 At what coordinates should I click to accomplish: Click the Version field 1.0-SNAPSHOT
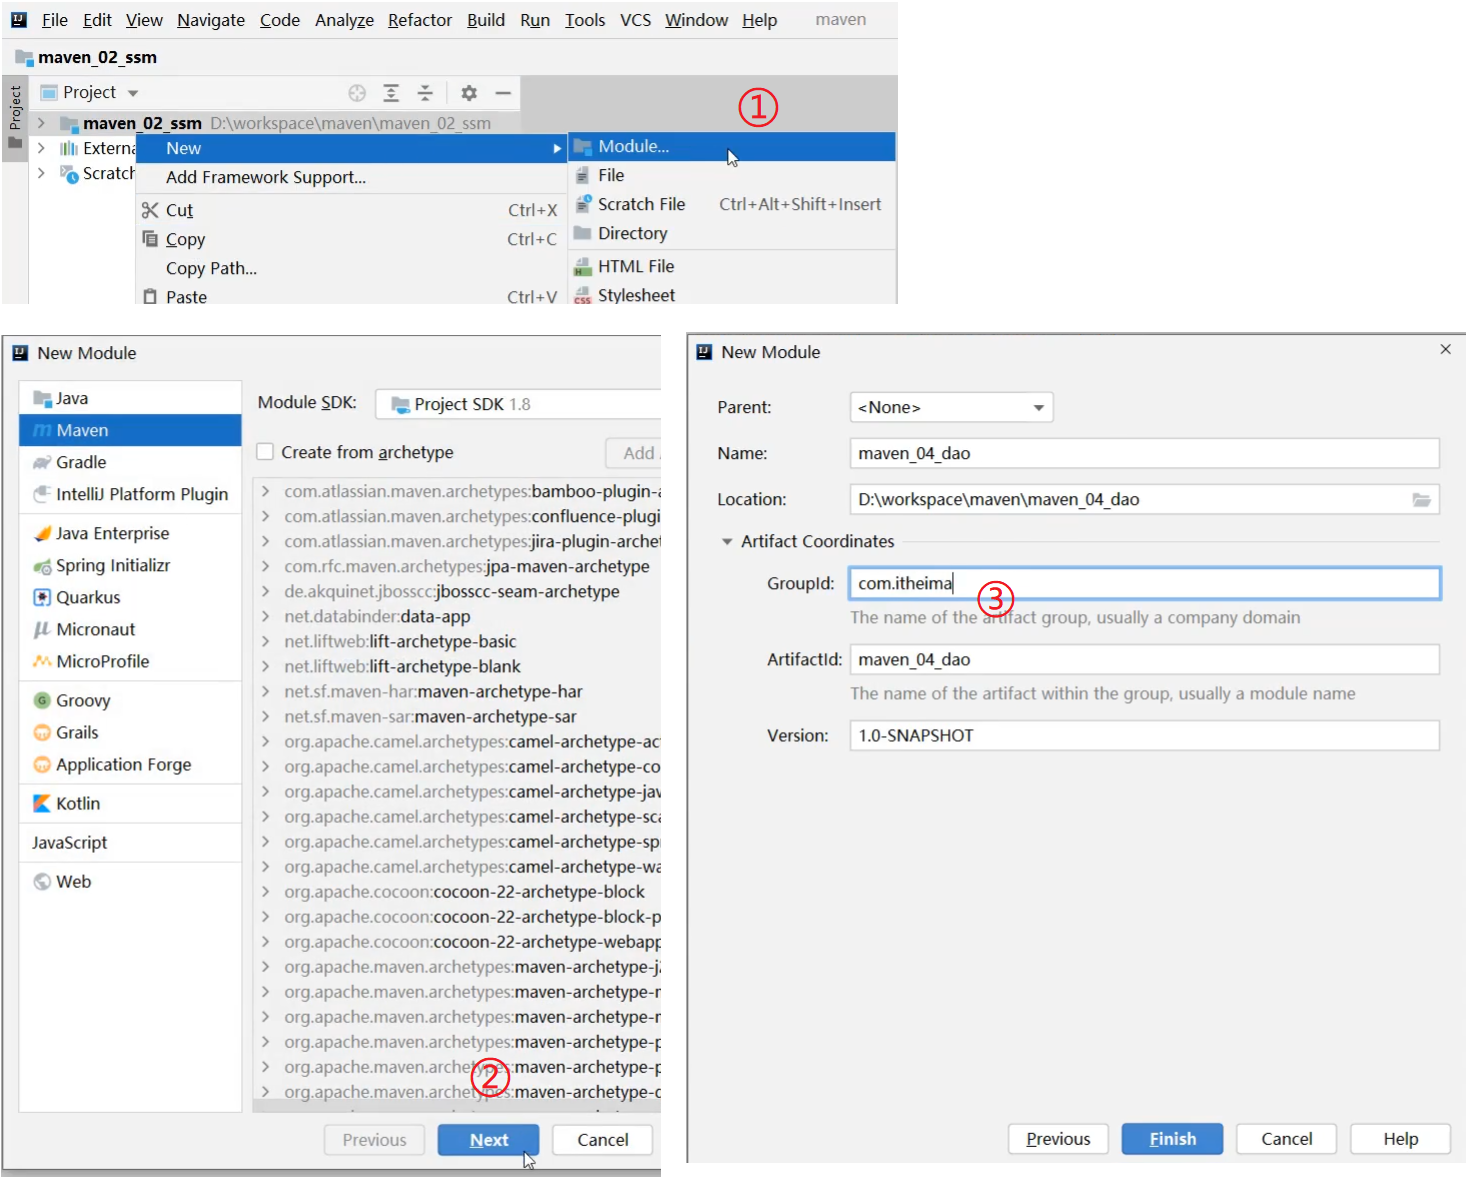tap(1144, 735)
